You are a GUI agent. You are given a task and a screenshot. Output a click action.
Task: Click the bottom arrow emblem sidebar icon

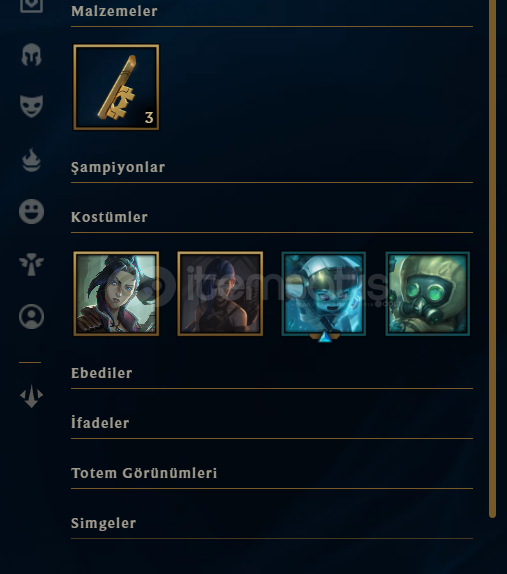tap(31, 396)
